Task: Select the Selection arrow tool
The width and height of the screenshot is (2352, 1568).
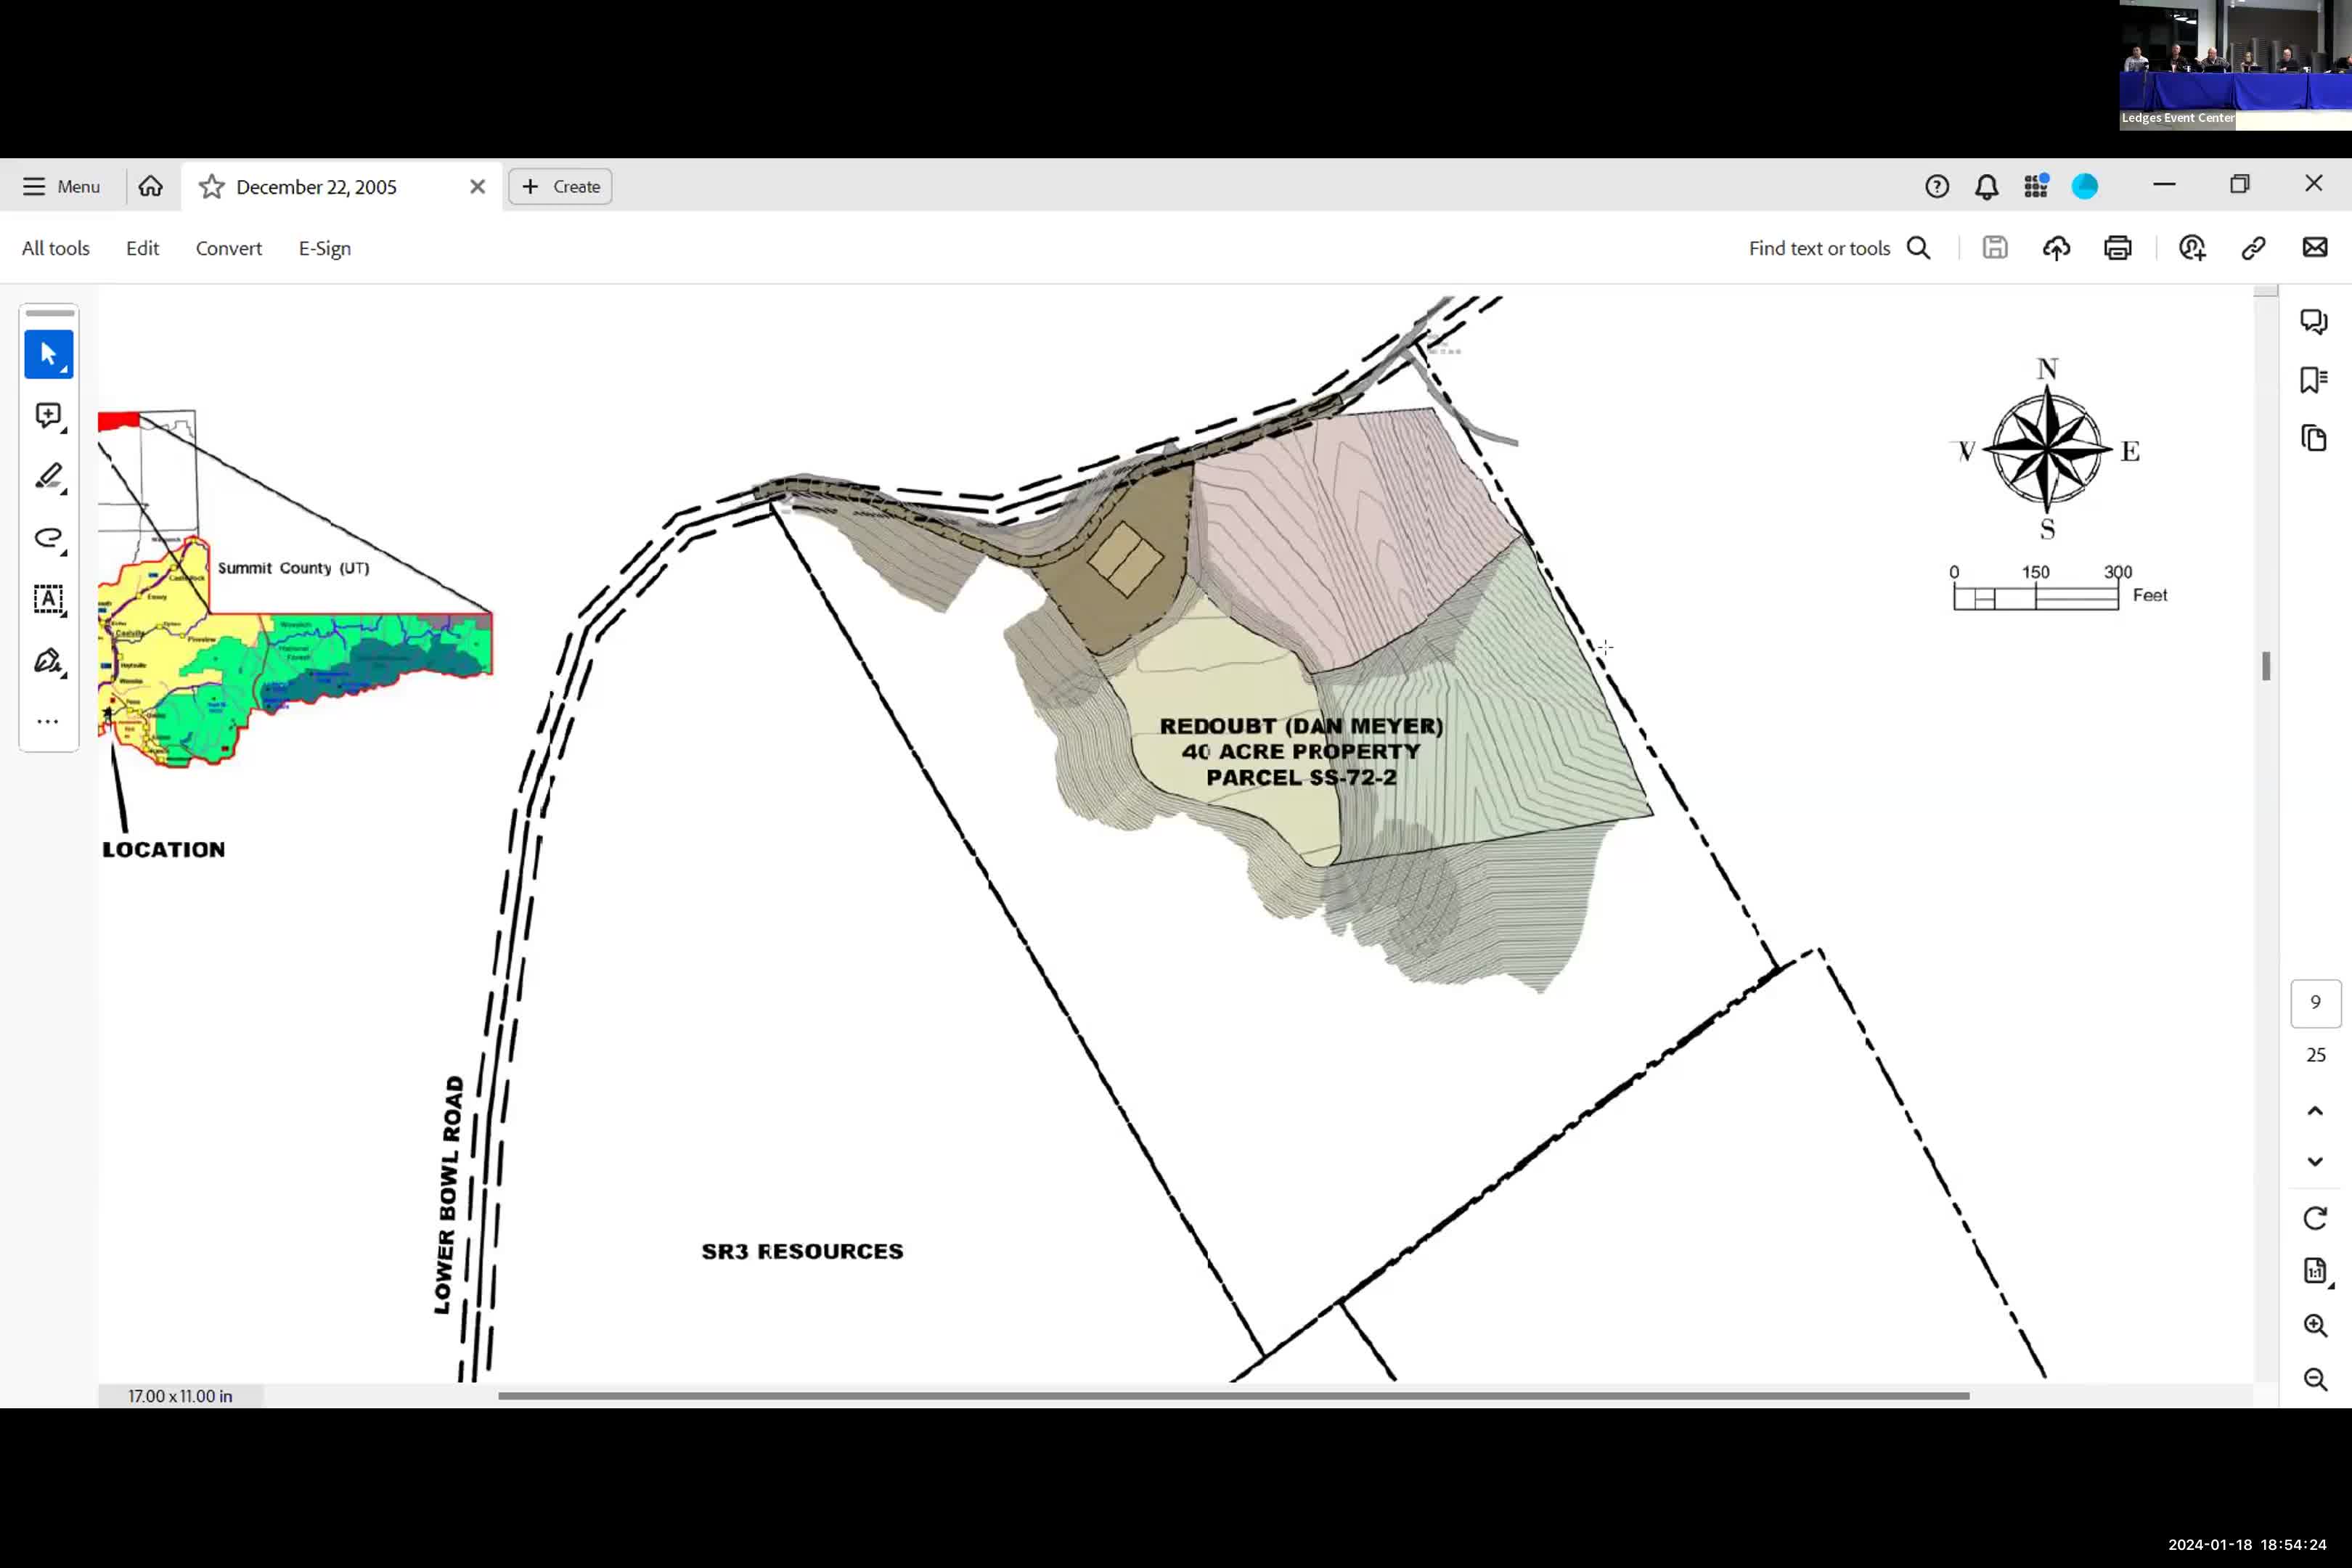Action: point(48,354)
